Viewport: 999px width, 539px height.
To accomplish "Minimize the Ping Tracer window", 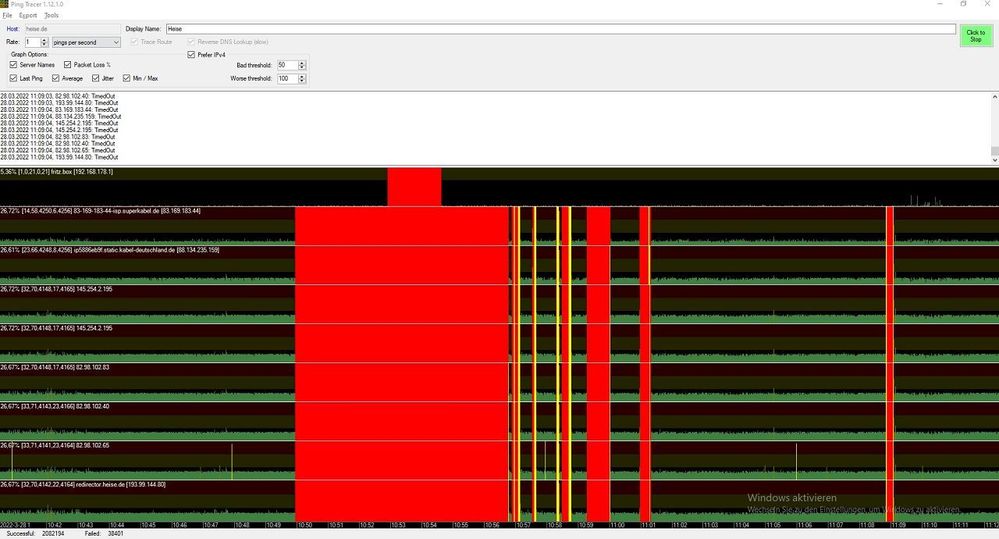I will pos(940,4).
